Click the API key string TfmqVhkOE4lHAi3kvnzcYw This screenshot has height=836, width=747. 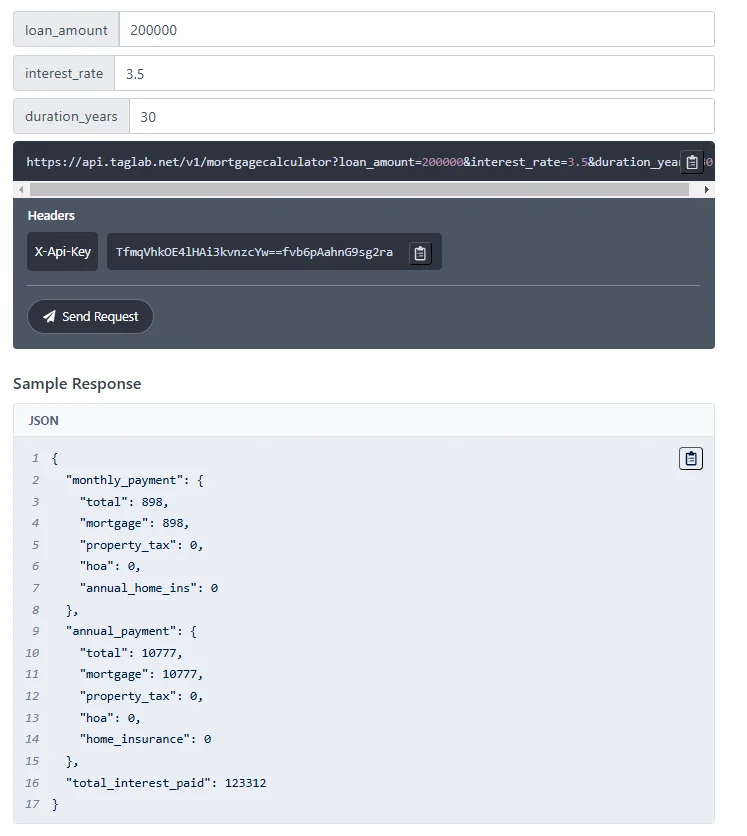(254, 252)
